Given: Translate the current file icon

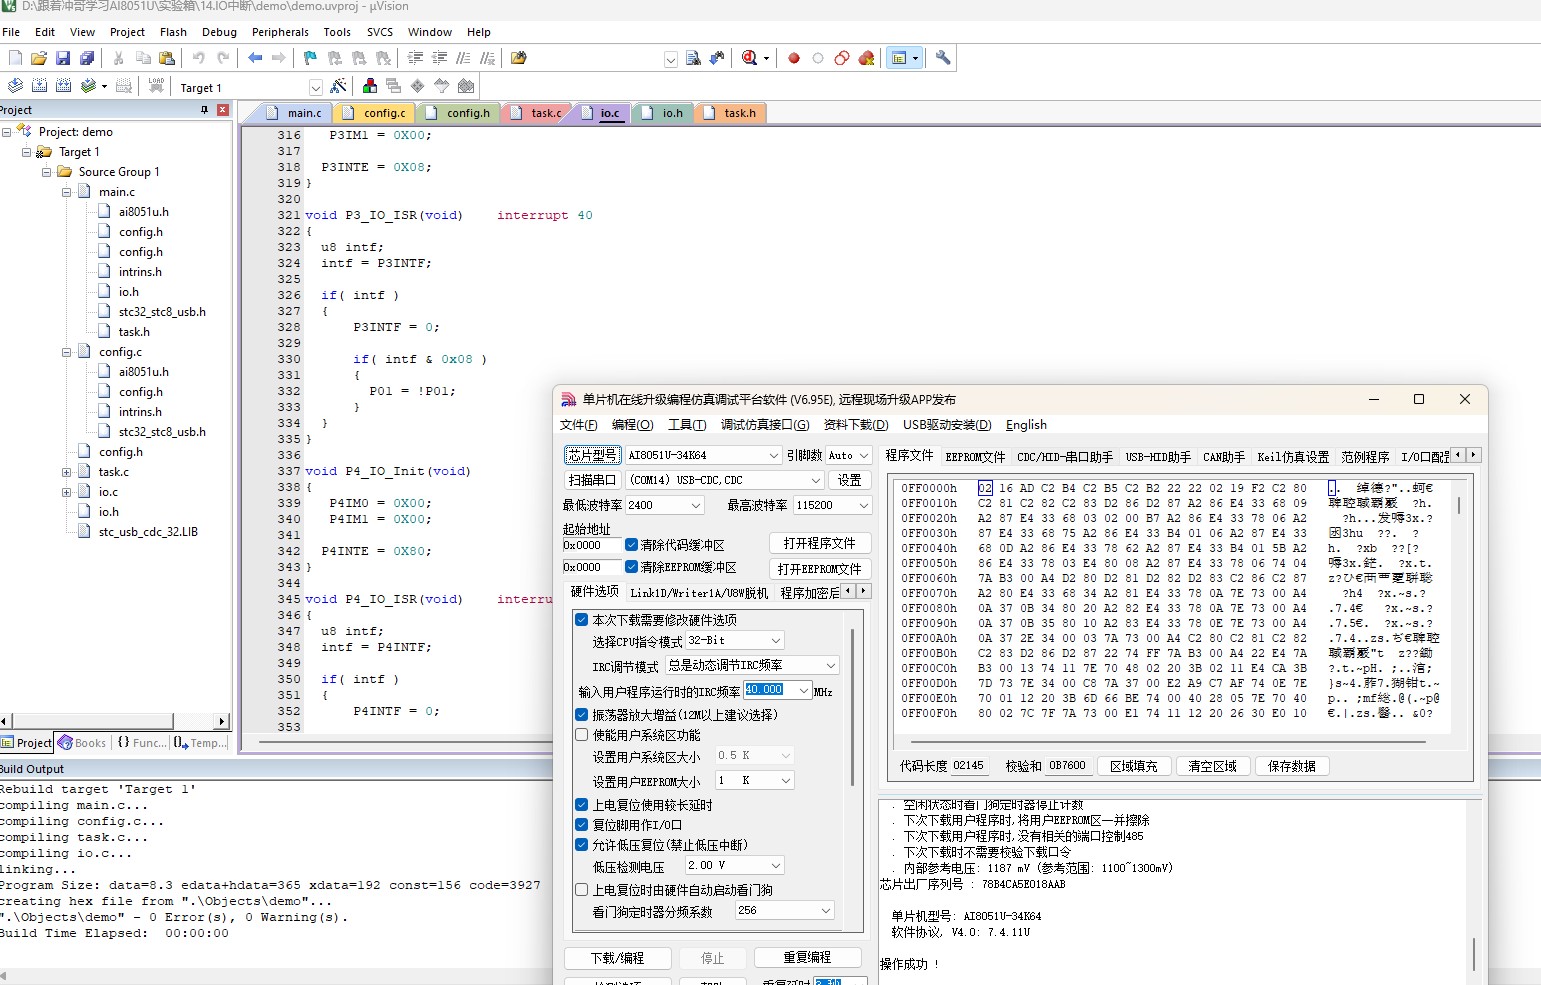Looking at the screenshot, I should pos(15,86).
